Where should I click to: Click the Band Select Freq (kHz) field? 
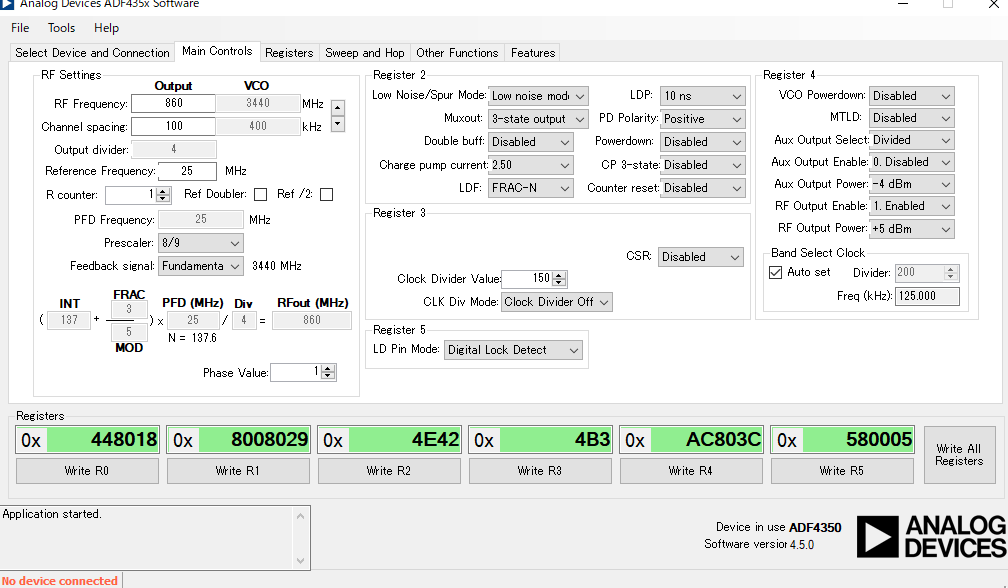927,296
